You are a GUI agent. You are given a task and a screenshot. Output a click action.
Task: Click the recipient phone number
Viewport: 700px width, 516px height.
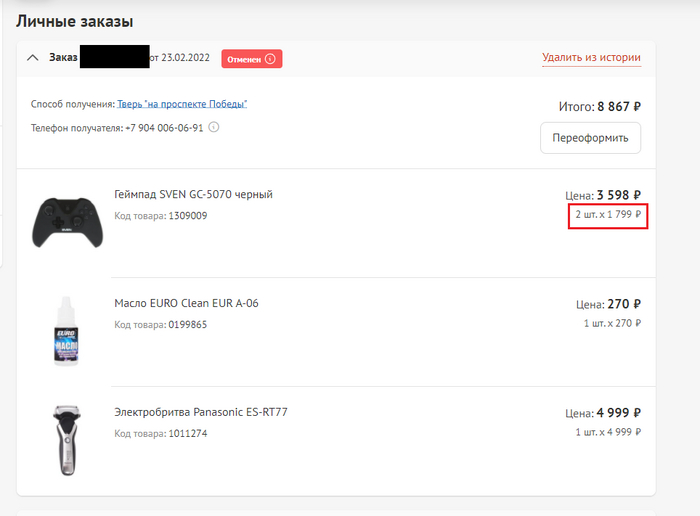[x=164, y=128]
